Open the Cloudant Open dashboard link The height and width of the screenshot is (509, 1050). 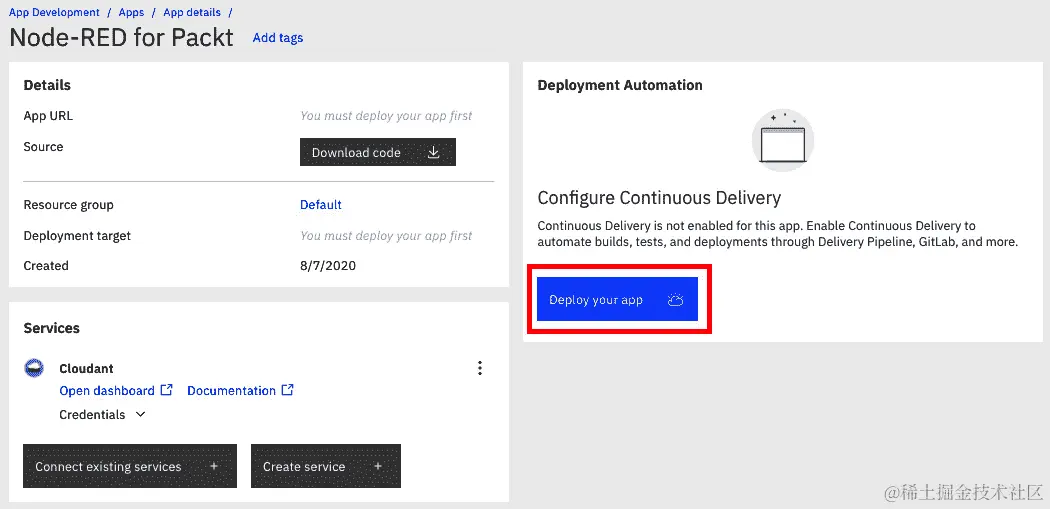click(x=107, y=390)
